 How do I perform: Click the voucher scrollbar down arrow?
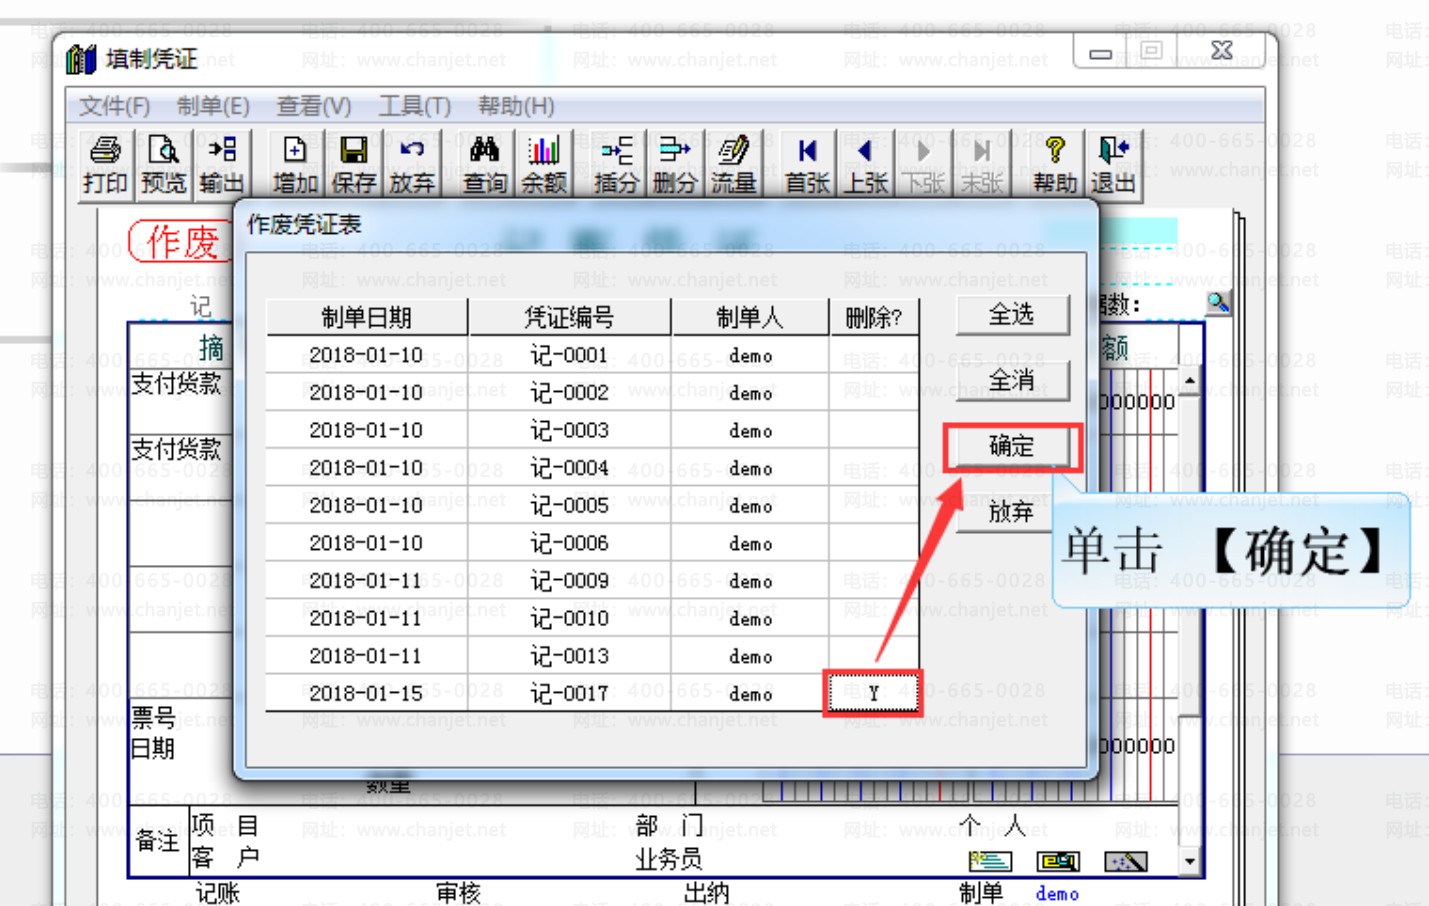point(1190,861)
